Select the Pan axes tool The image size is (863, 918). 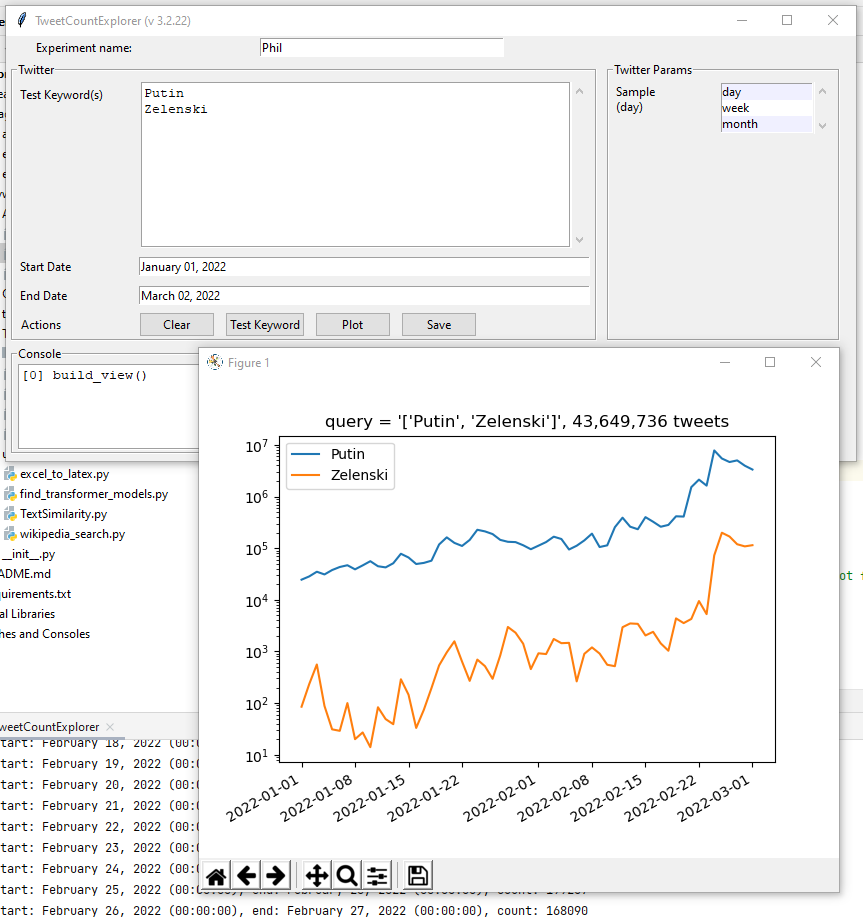click(317, 876)
